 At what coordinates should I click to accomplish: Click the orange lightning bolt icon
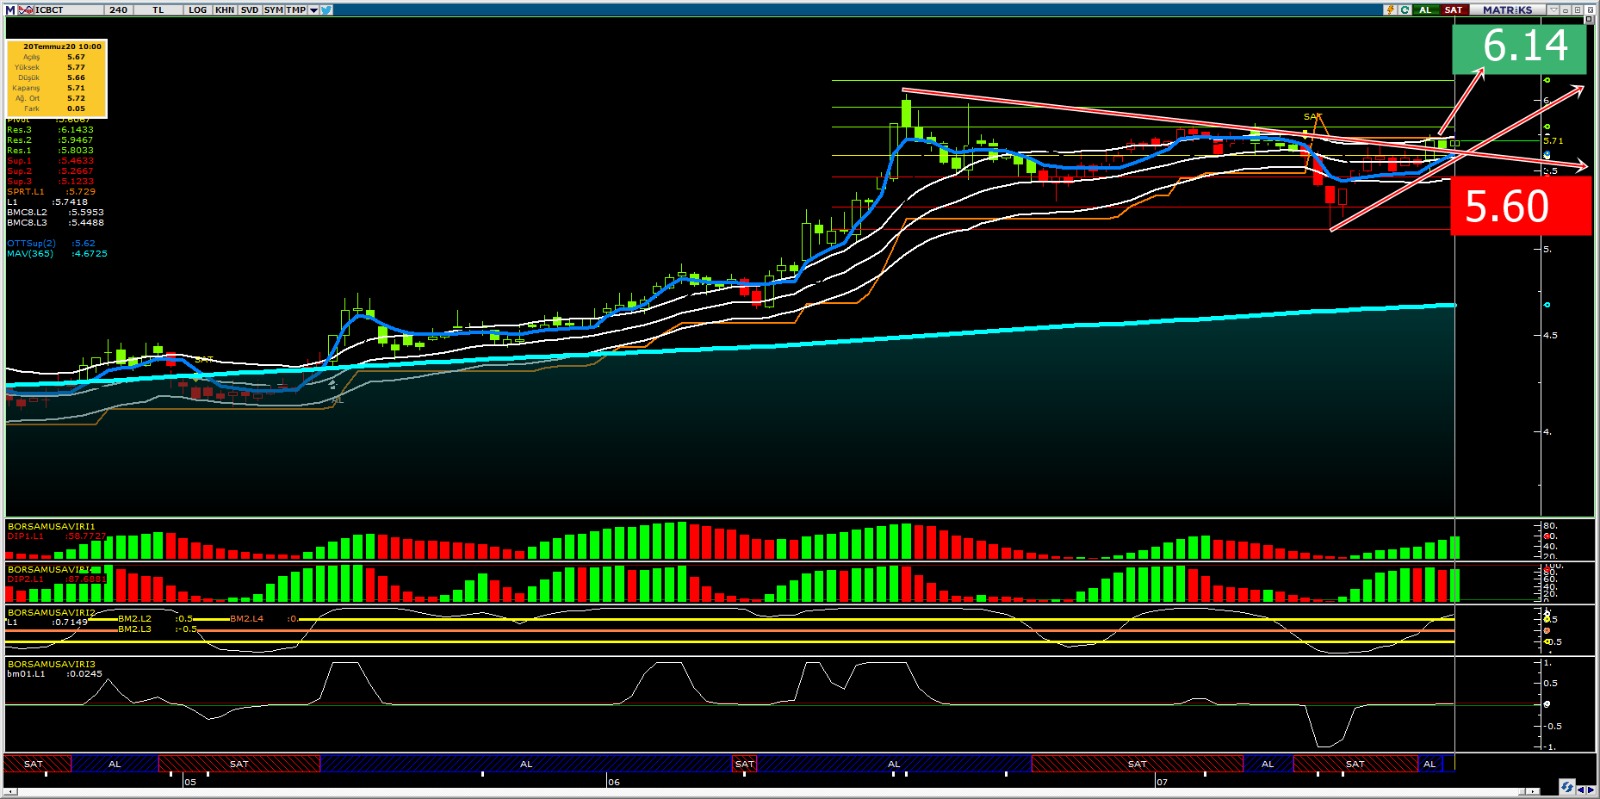pyautogui.click(x=1390, y=10)
